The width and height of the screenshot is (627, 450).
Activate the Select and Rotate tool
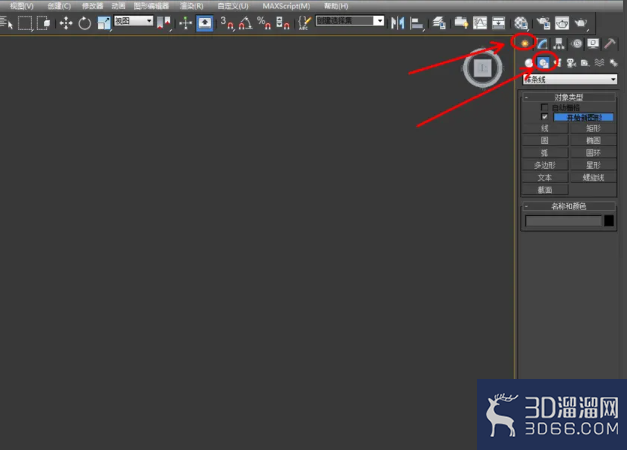84,23
